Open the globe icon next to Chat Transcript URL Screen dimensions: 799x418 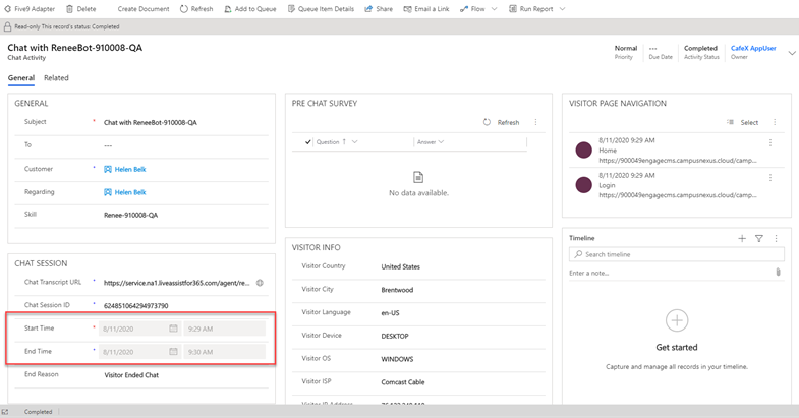260,283
